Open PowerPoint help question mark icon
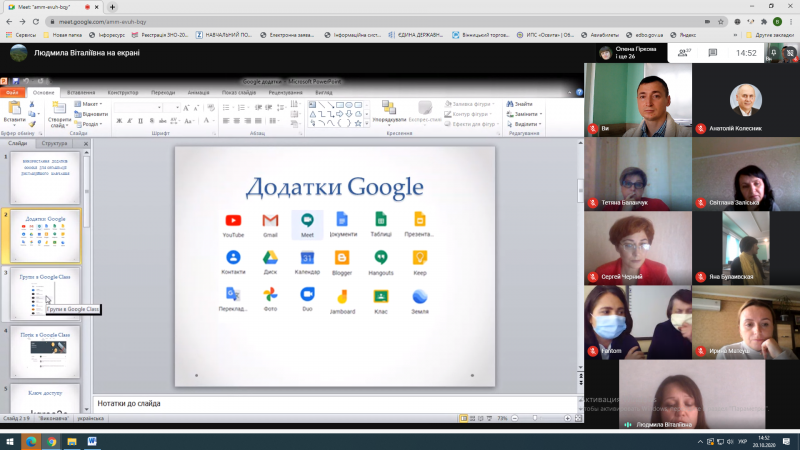The width and height of the screenshot is (800, 450). (579, 92)
